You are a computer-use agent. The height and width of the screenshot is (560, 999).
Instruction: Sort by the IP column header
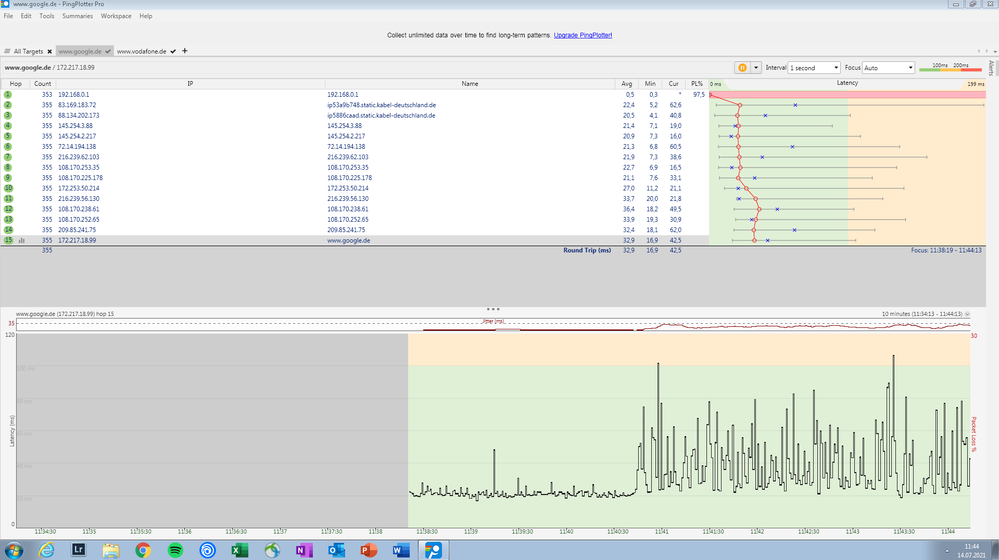pyautogui.click(x=190, y=83)
